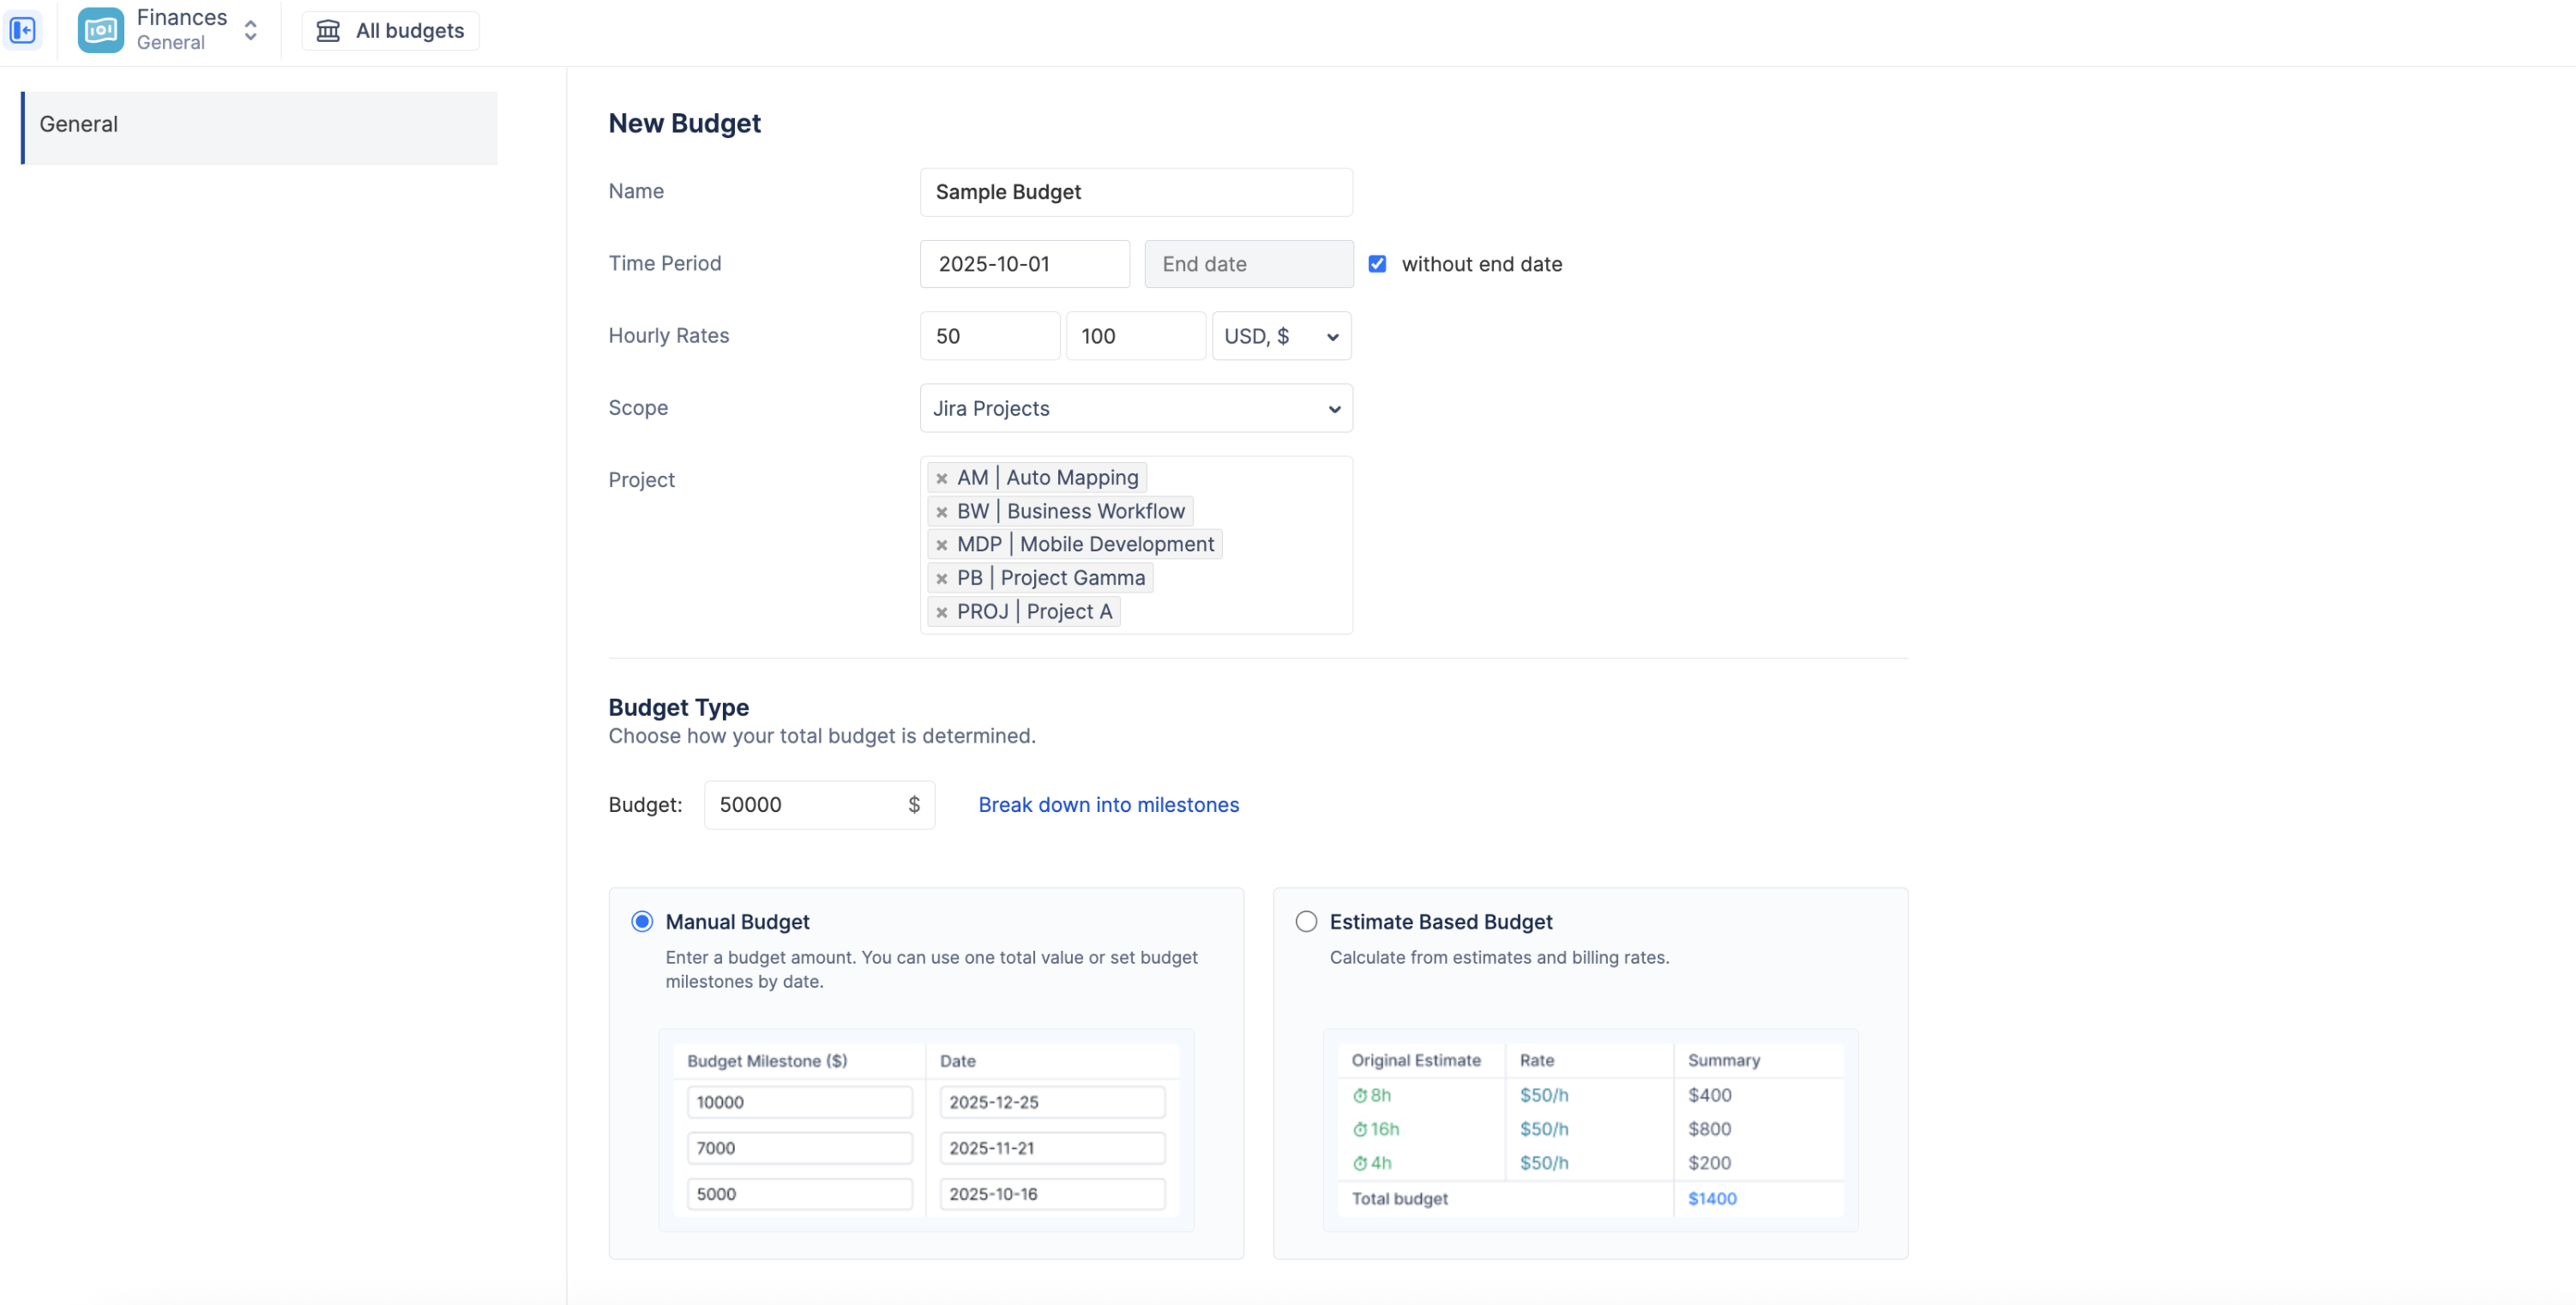Uncheck the without end date checkbox
2576x1305 pixels.
[x=1377, y=264]
